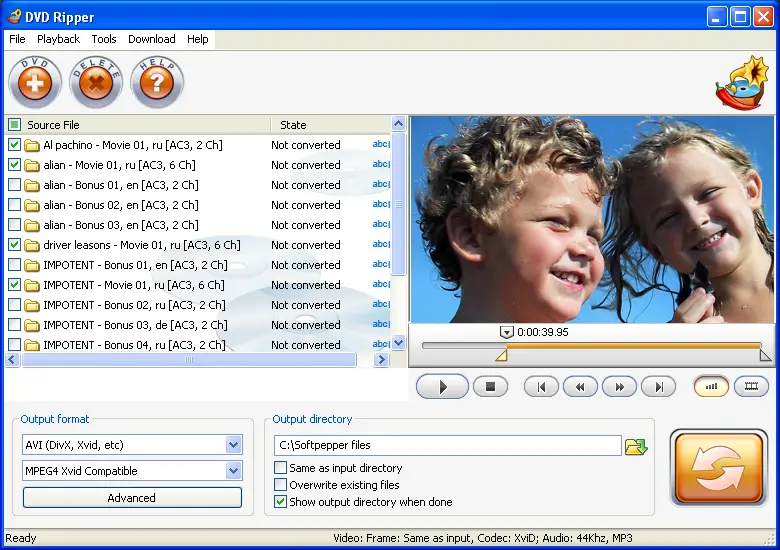Enable Overwrite existing files
Viewport: 780px width, 550px height.
pyautogui.click(x=281, y=485)
